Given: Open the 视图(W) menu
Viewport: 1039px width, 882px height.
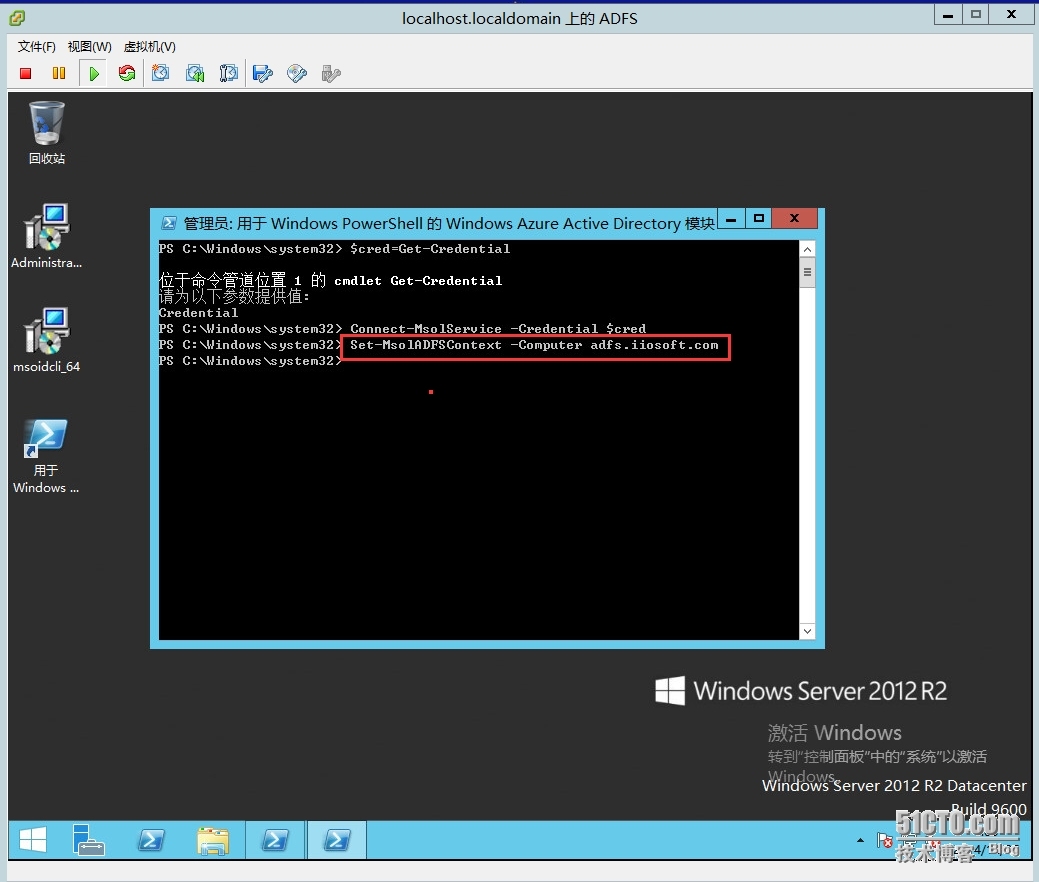Looking at the screenshot, I should [89, 46].
